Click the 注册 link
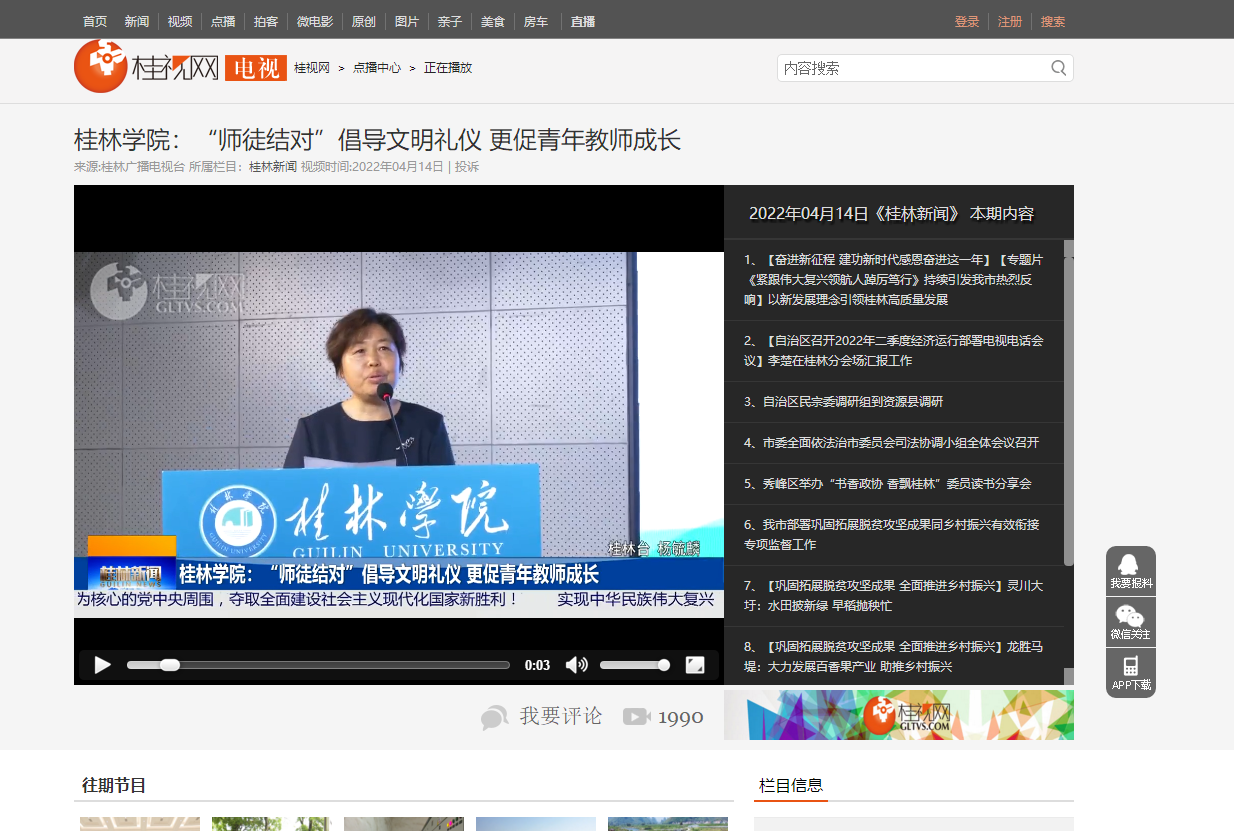Viewport: 1234px width, 831px height. pyautogui.click(x=1010, y=21)
